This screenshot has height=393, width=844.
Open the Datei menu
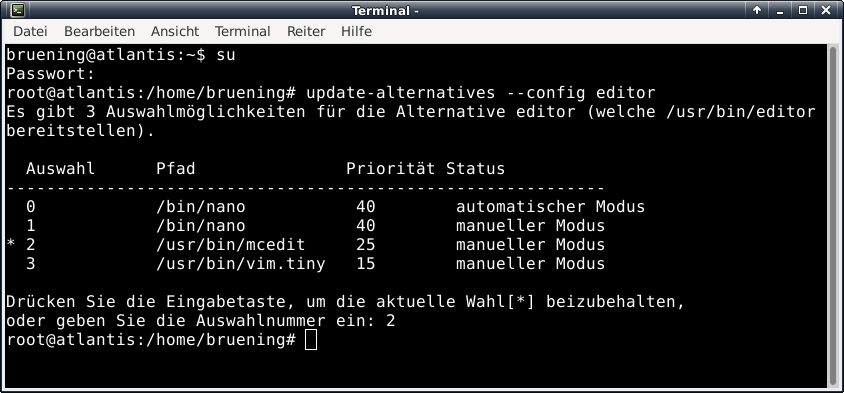[x=30, y=31]
